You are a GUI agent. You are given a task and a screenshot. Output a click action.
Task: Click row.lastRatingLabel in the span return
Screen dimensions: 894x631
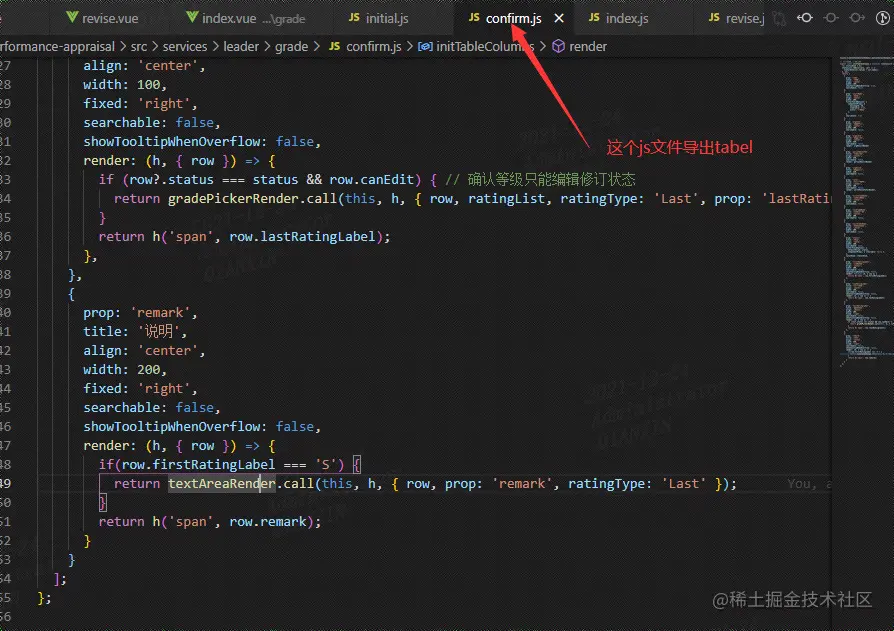click(x=302, y=237)
